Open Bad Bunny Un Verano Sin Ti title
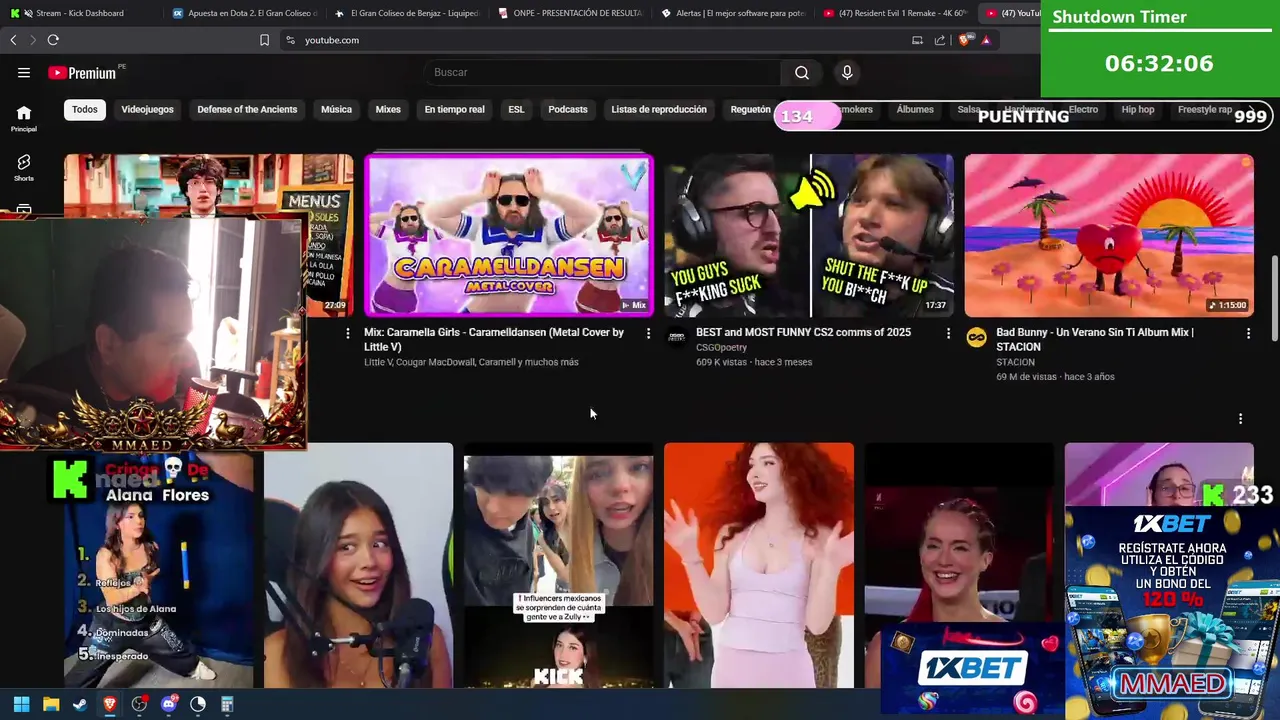The width and height of the screenshot is (1280, 720). [x=1095, y=339]
